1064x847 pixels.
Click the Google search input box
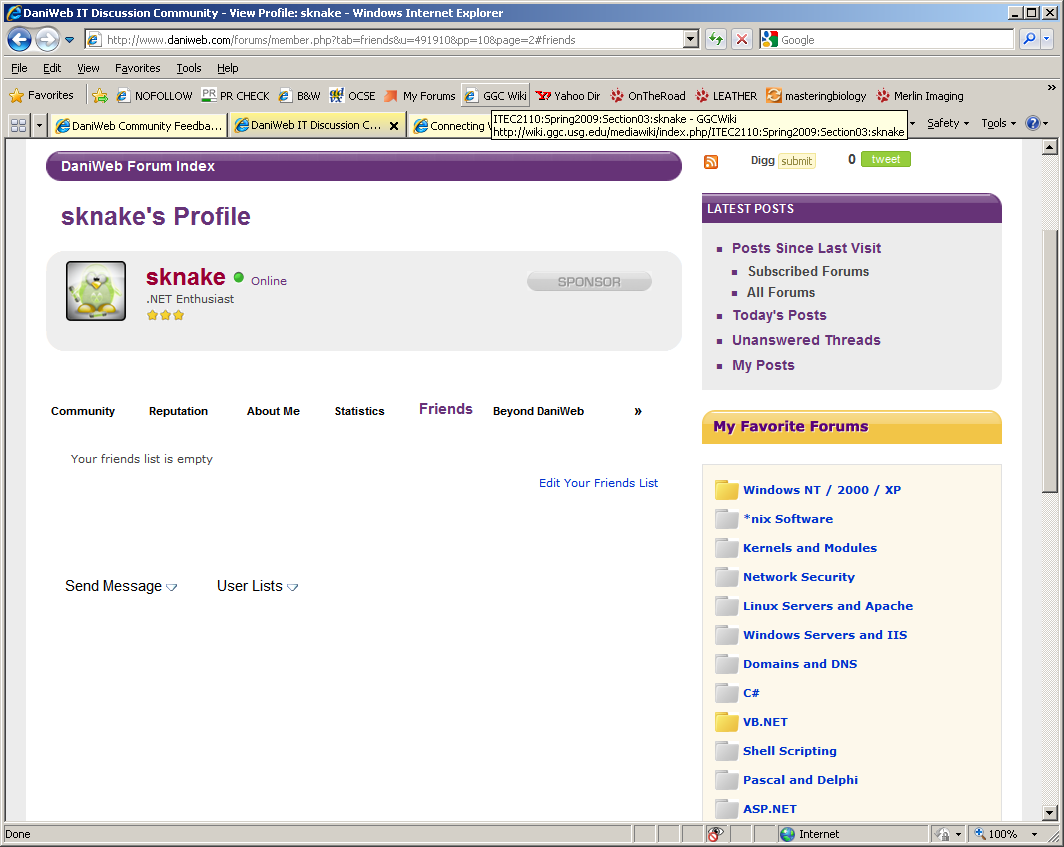coord(896,39)
